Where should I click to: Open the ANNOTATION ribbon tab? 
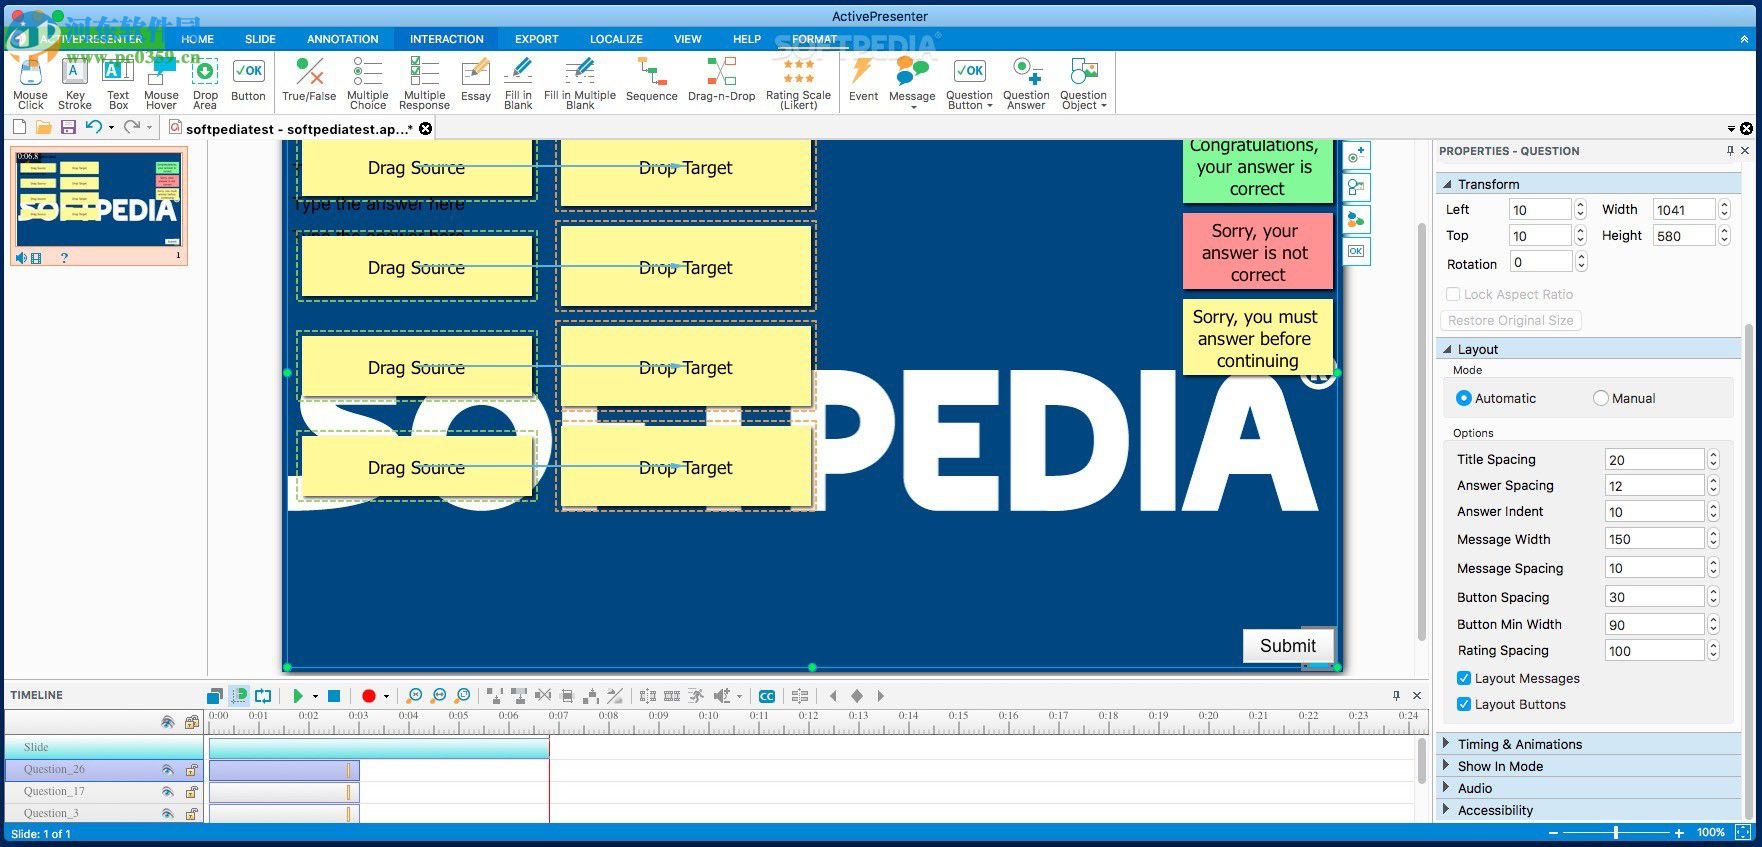[x=342, y=39]
